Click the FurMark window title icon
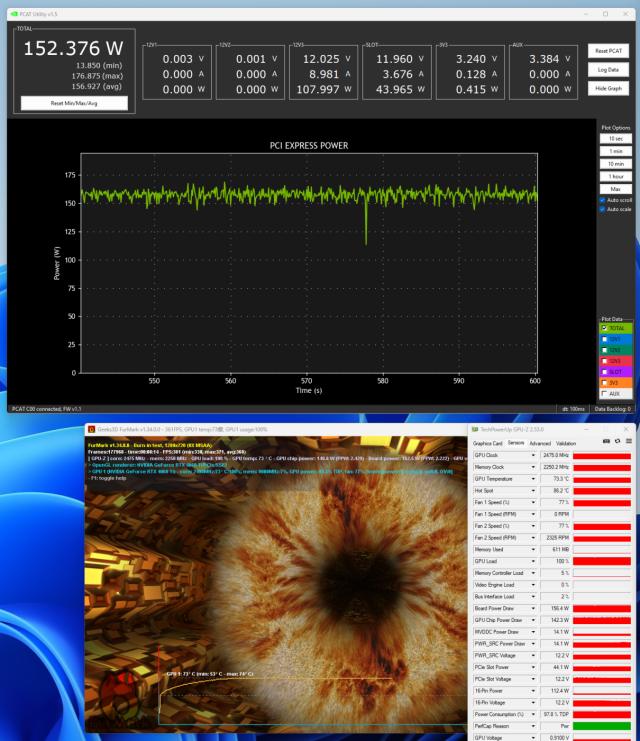This screenshot has height=741, width=640. tap(92, 428)
